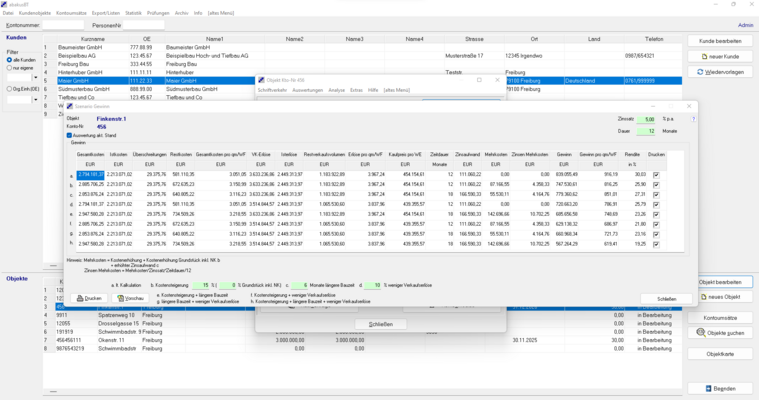Open the Vorschau print preview

click(x=131, y=298)
